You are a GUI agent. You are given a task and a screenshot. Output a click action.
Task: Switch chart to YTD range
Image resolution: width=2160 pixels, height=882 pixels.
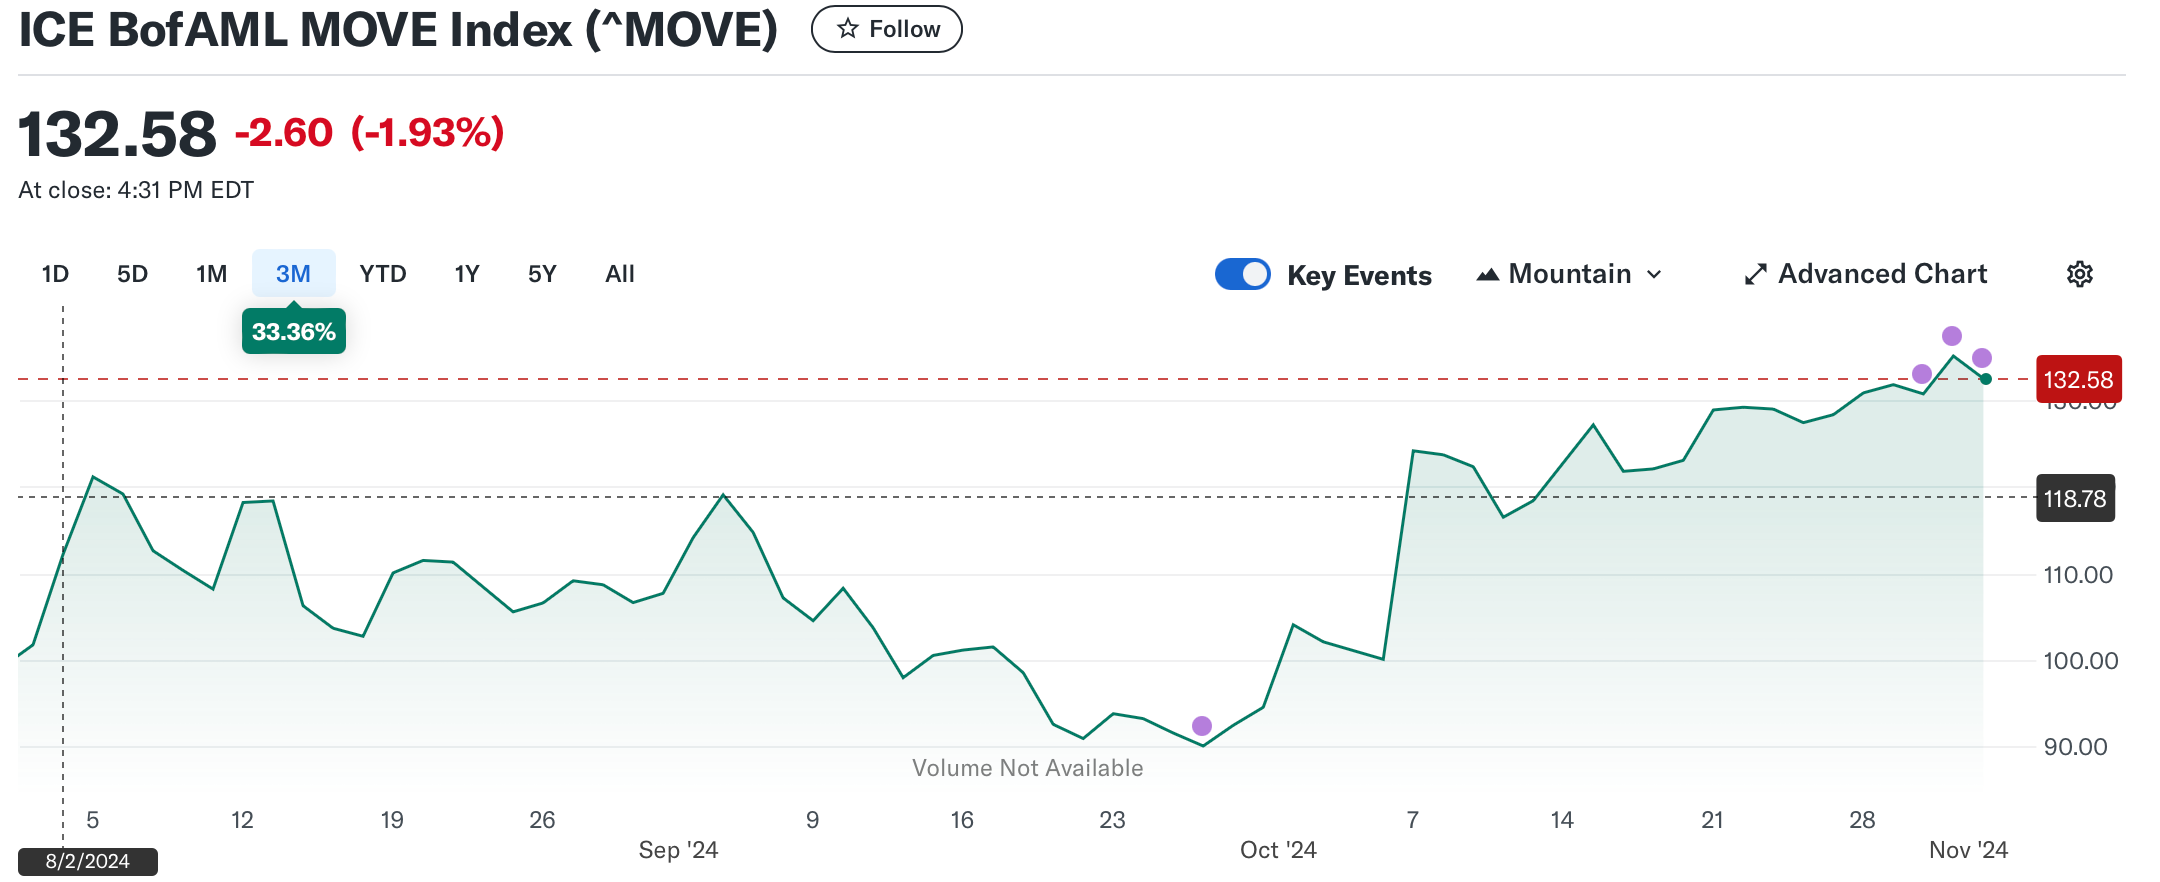pyautogui.click(x=383, y=274)
